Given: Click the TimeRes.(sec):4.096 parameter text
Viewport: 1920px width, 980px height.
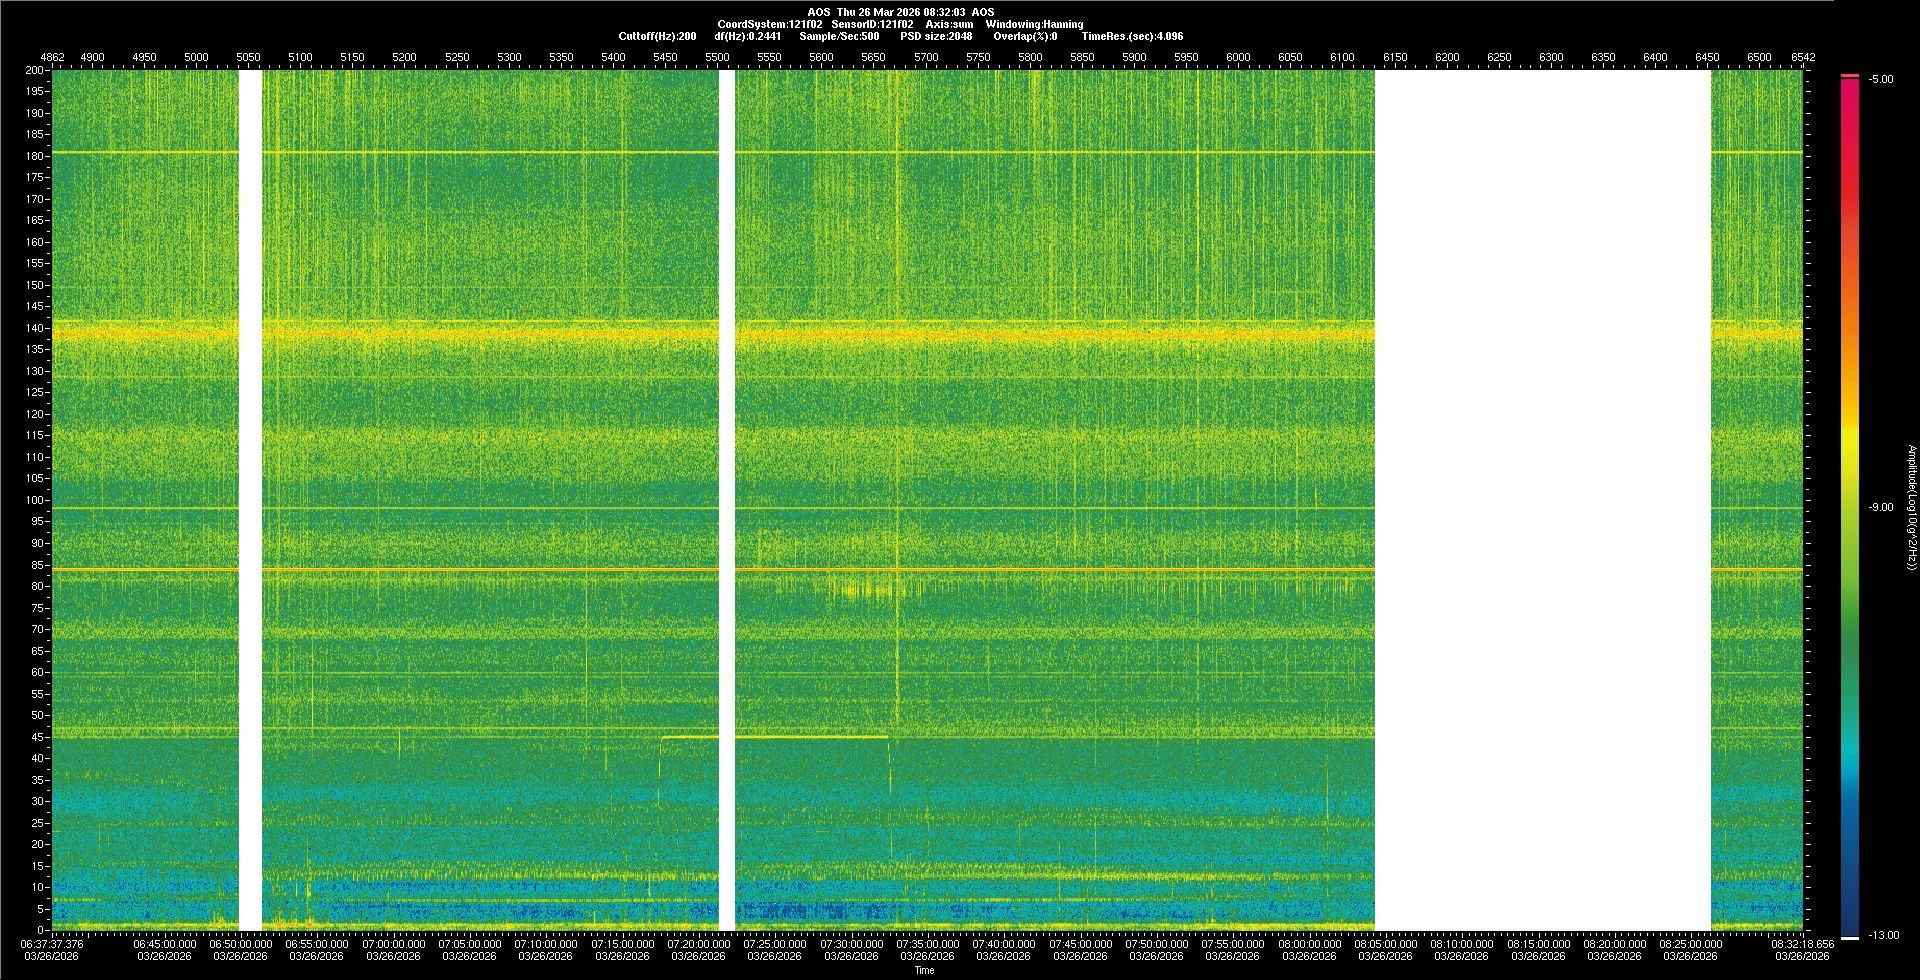Looking at the screenshot, I should coord(1132,36).
